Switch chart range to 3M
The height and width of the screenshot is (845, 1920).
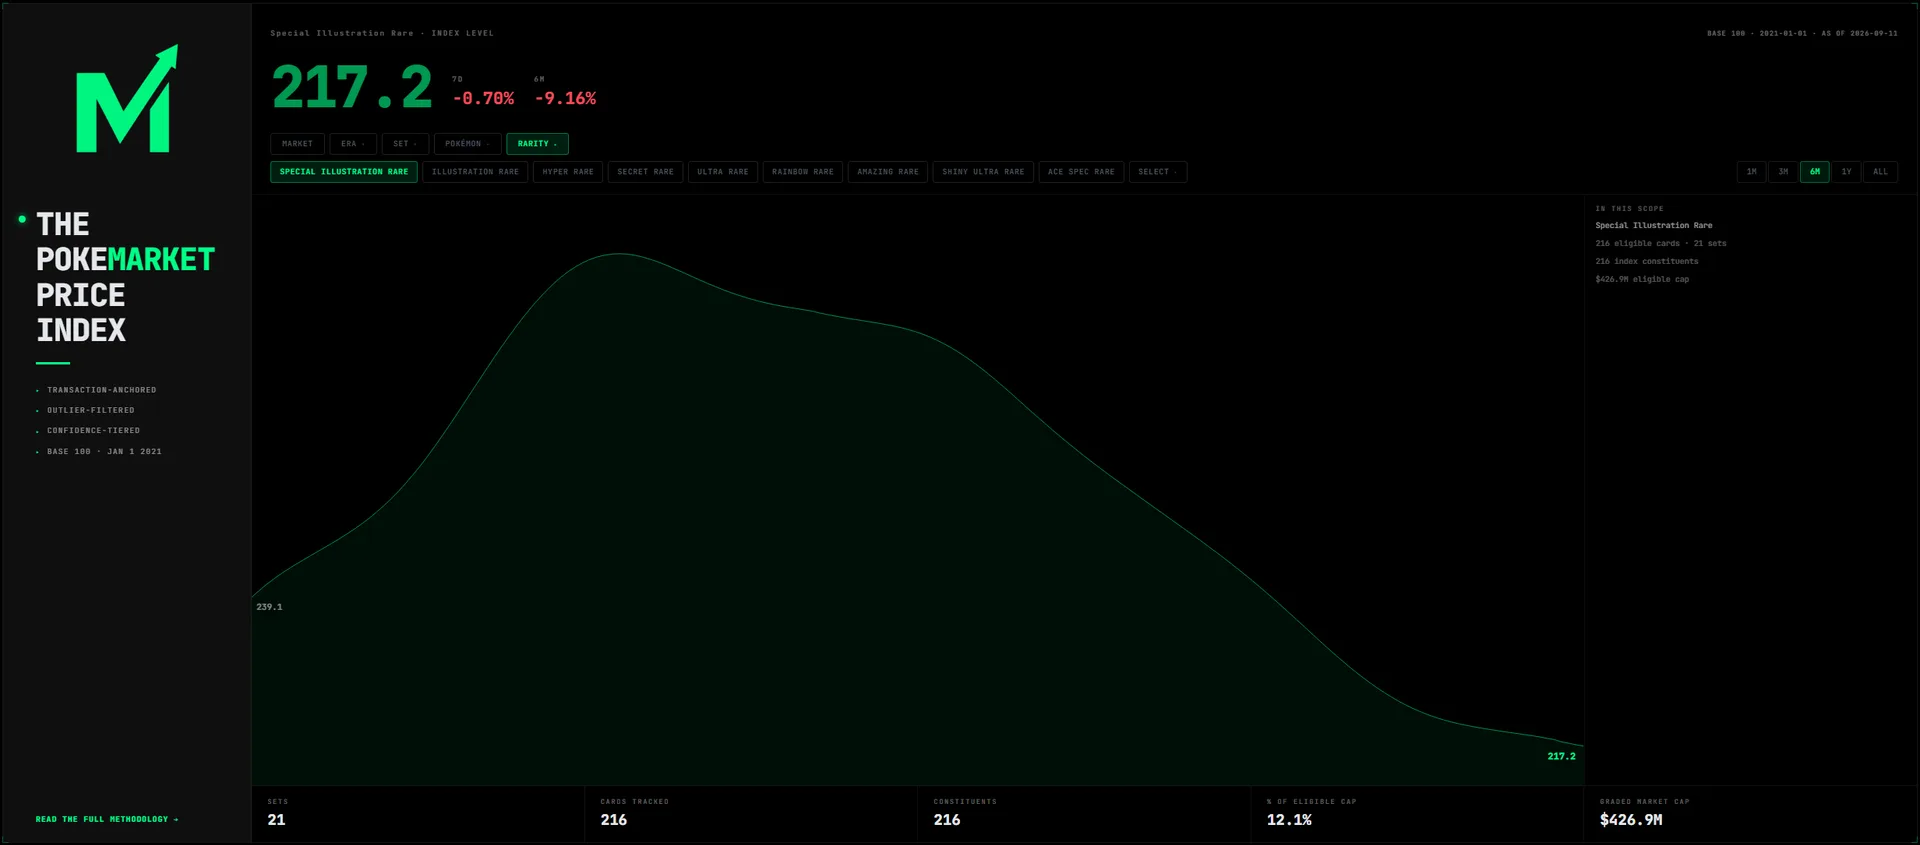point(1783,172)
